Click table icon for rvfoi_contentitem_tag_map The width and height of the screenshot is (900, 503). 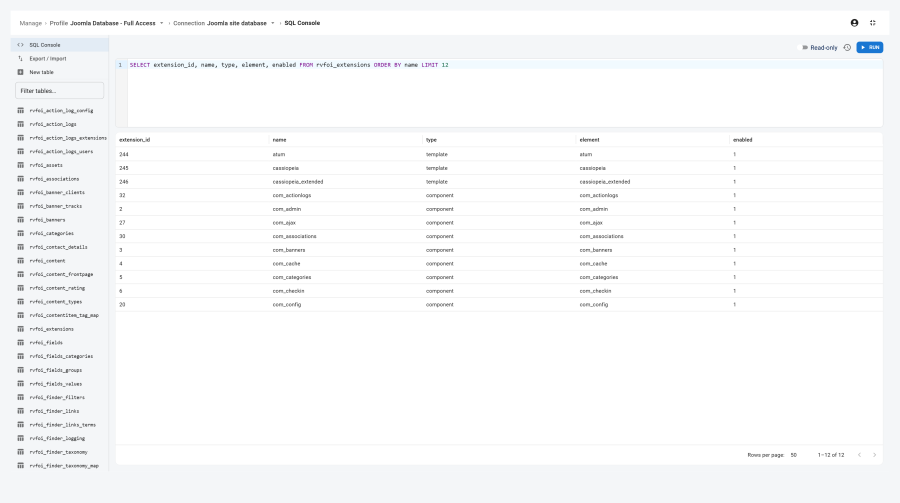tap(21, 315)
